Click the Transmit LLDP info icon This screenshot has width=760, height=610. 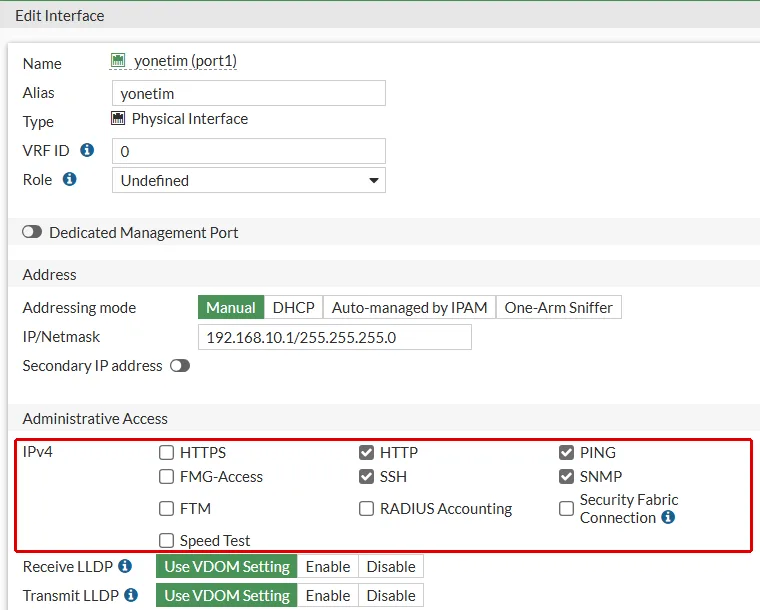point(131,595)
